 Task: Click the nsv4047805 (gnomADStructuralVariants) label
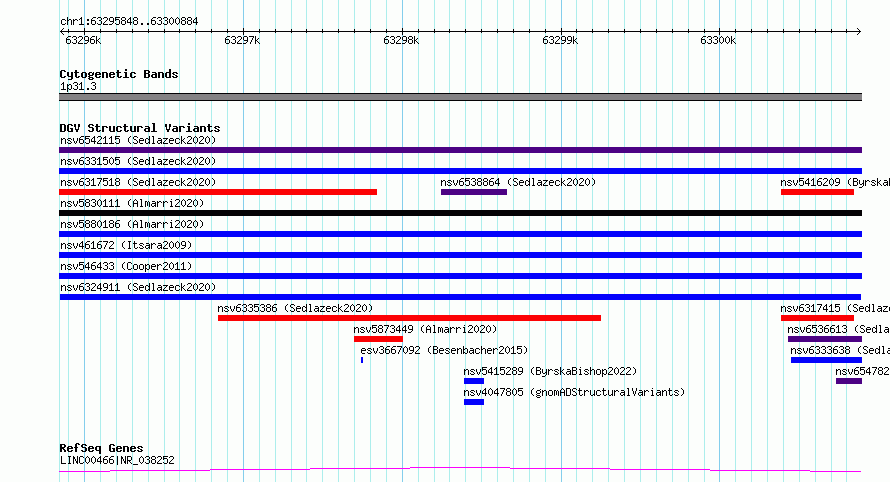click(574, 392)
